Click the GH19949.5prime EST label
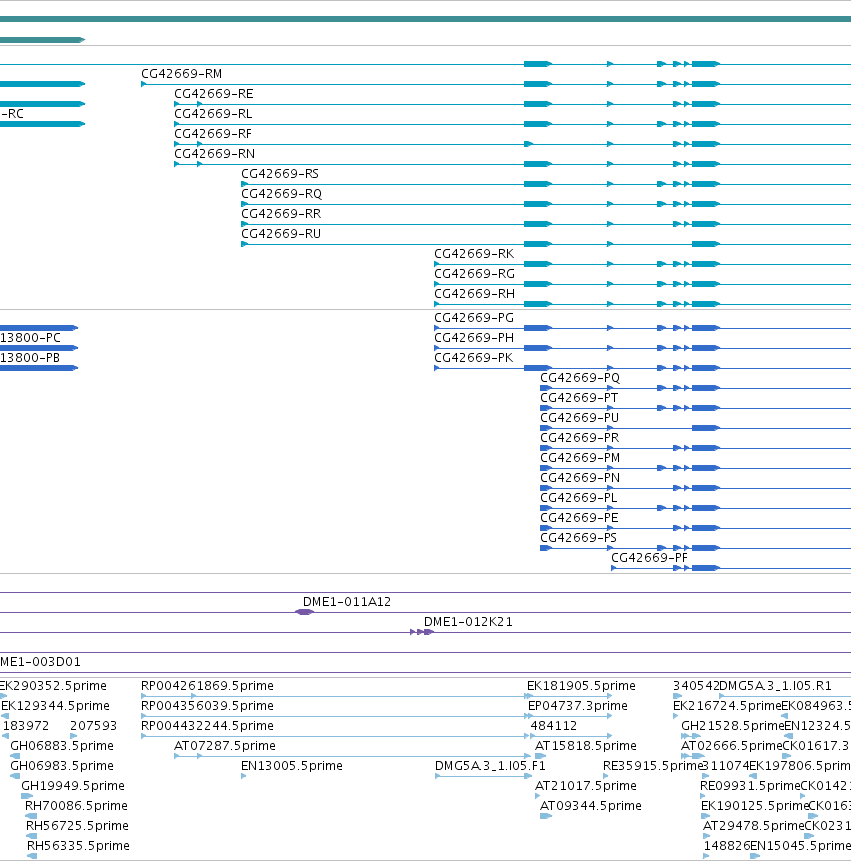The image size is (851, 861). 73,786
